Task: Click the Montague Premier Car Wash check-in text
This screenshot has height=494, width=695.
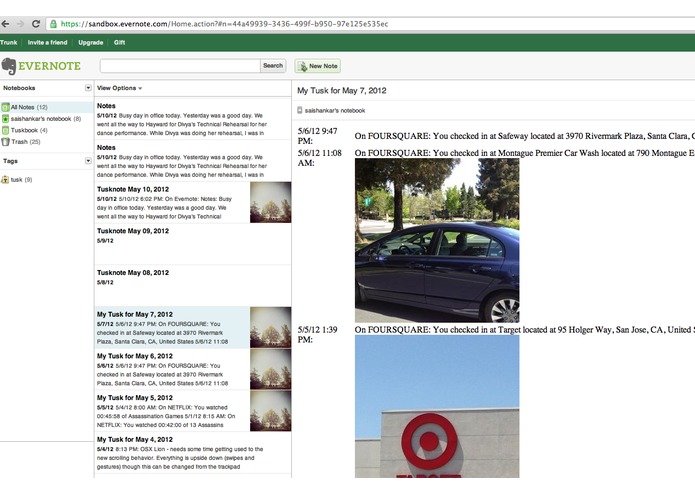Action: tap(524, 153)
